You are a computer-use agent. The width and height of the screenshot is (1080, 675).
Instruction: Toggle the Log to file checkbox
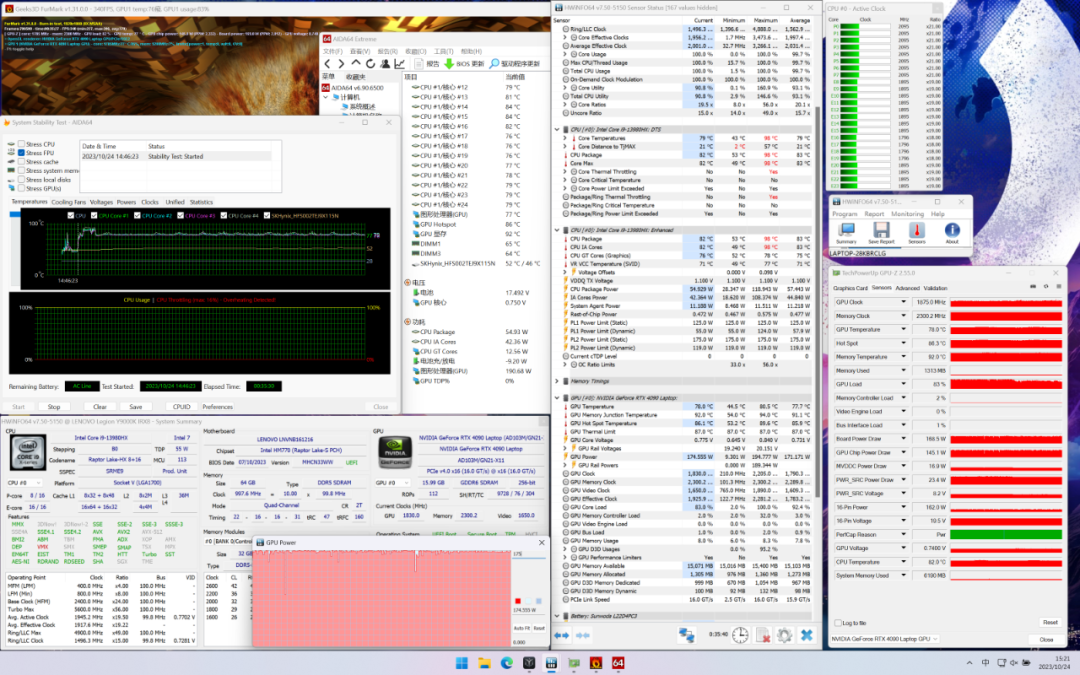pos(836,623)
